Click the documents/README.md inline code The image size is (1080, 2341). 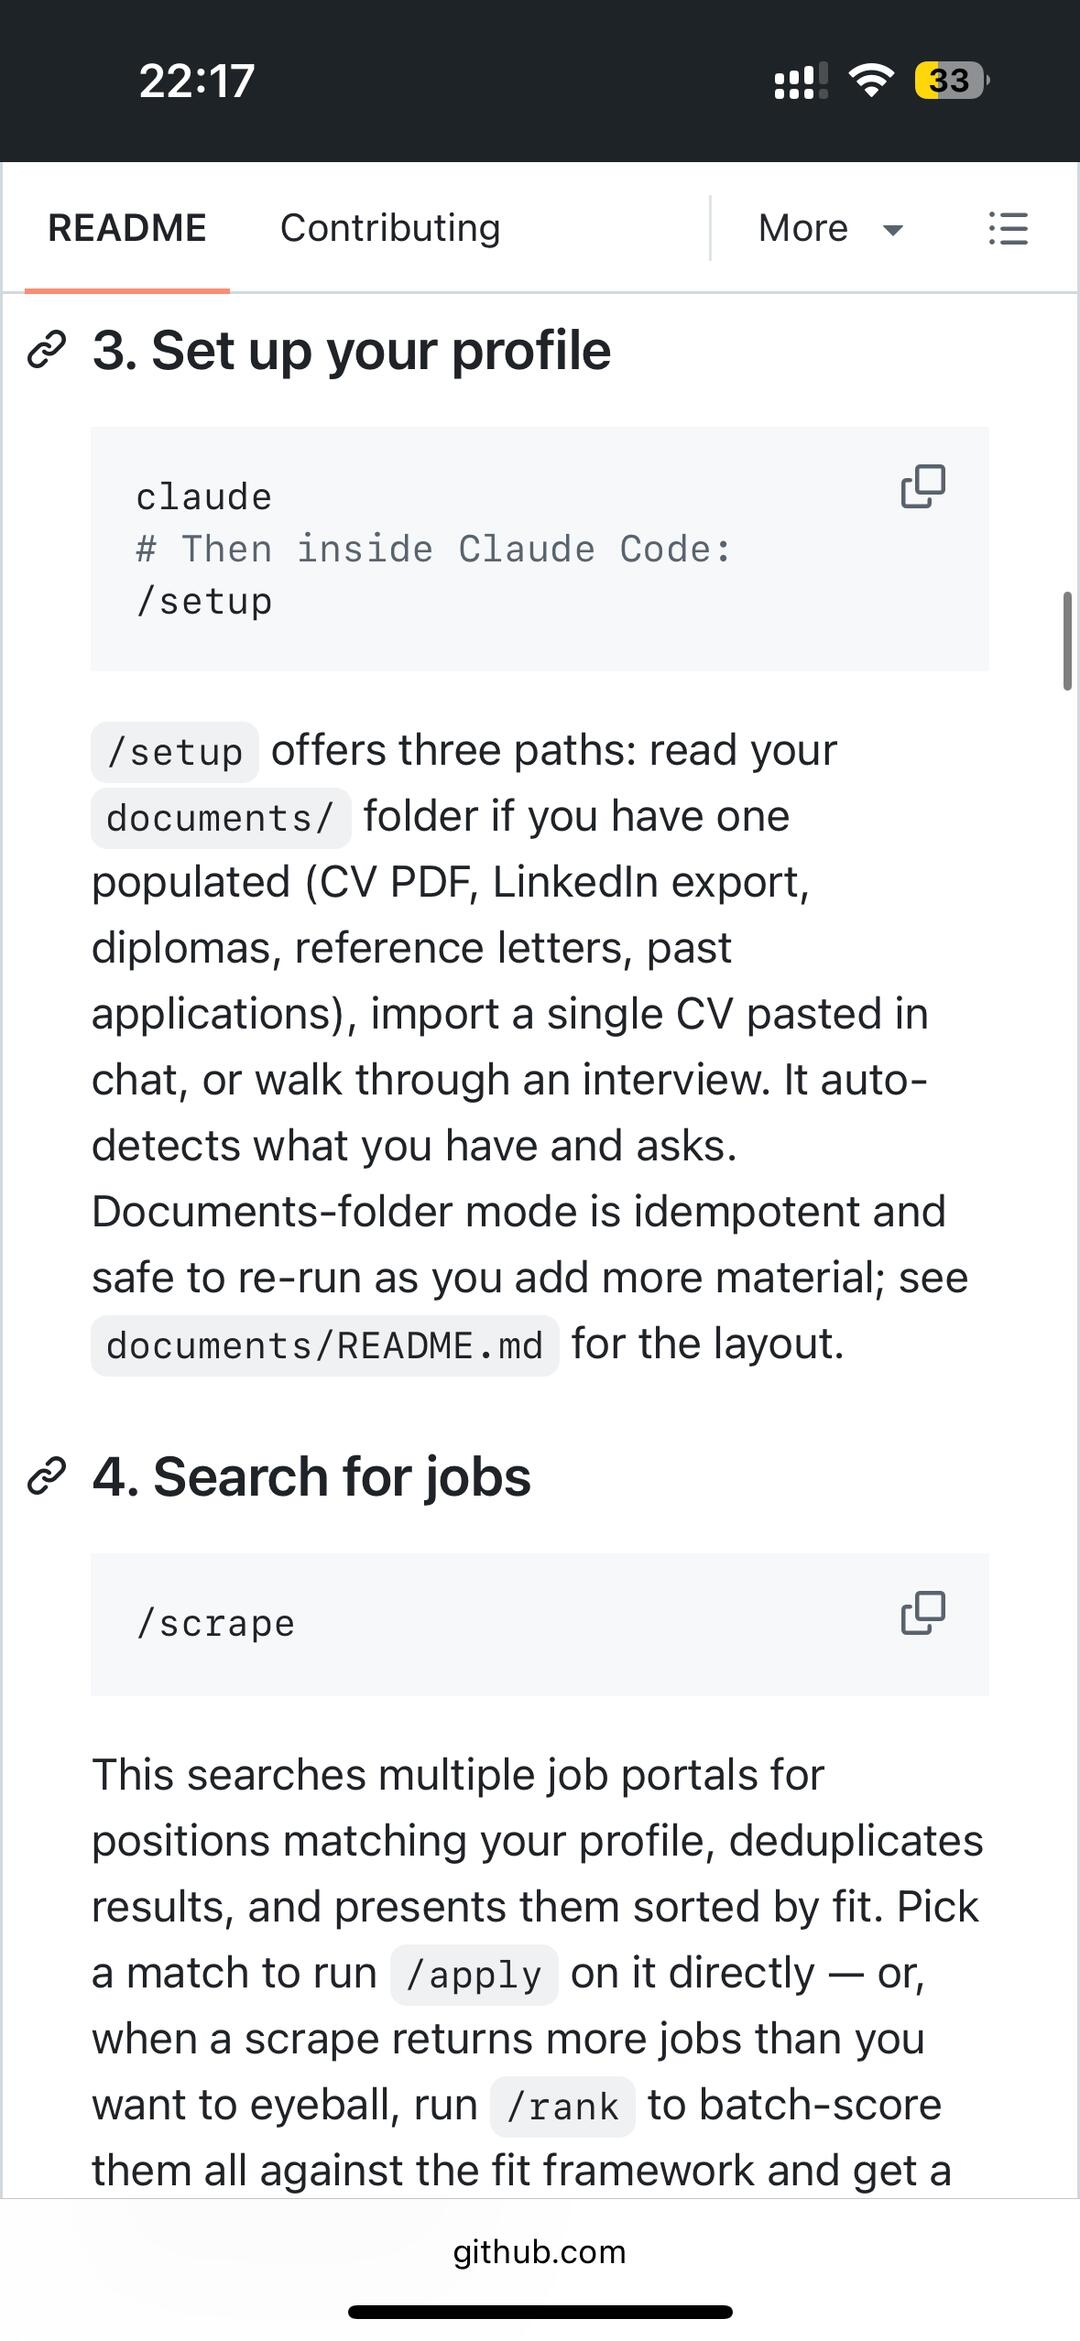[x=325, y=1346]
